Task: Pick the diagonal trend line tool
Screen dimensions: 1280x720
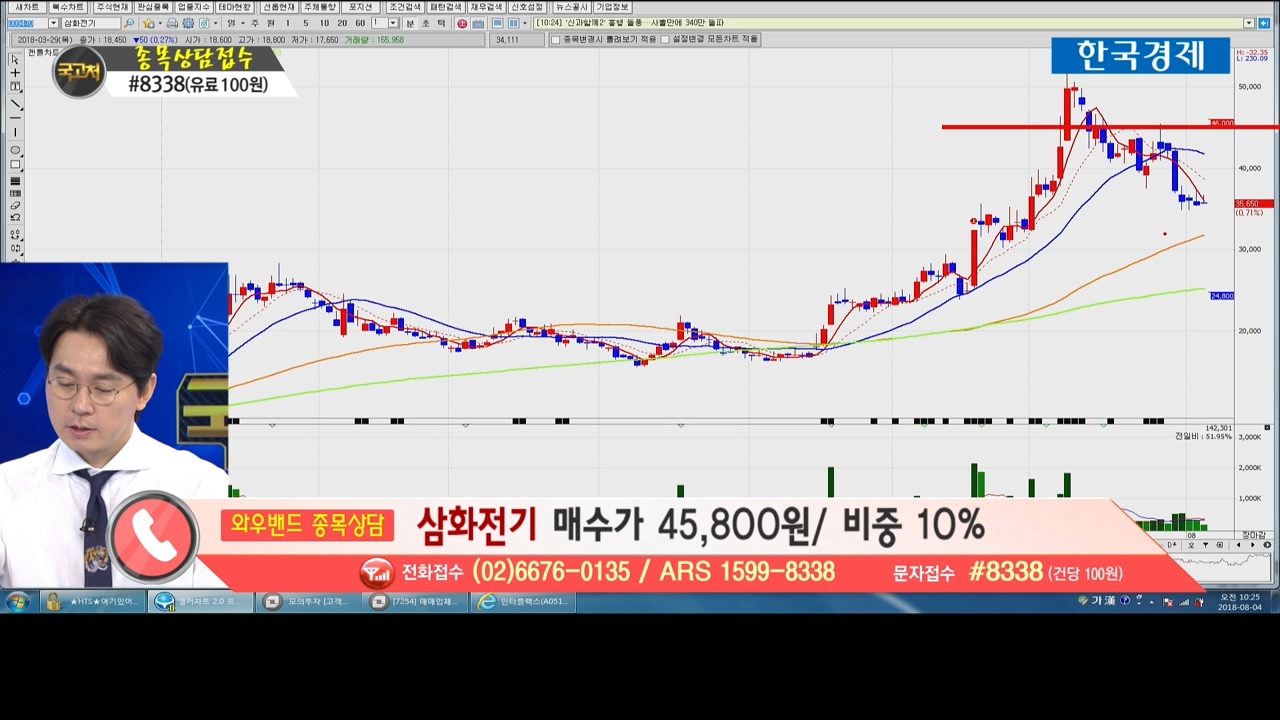Action: tap(15, 104)
